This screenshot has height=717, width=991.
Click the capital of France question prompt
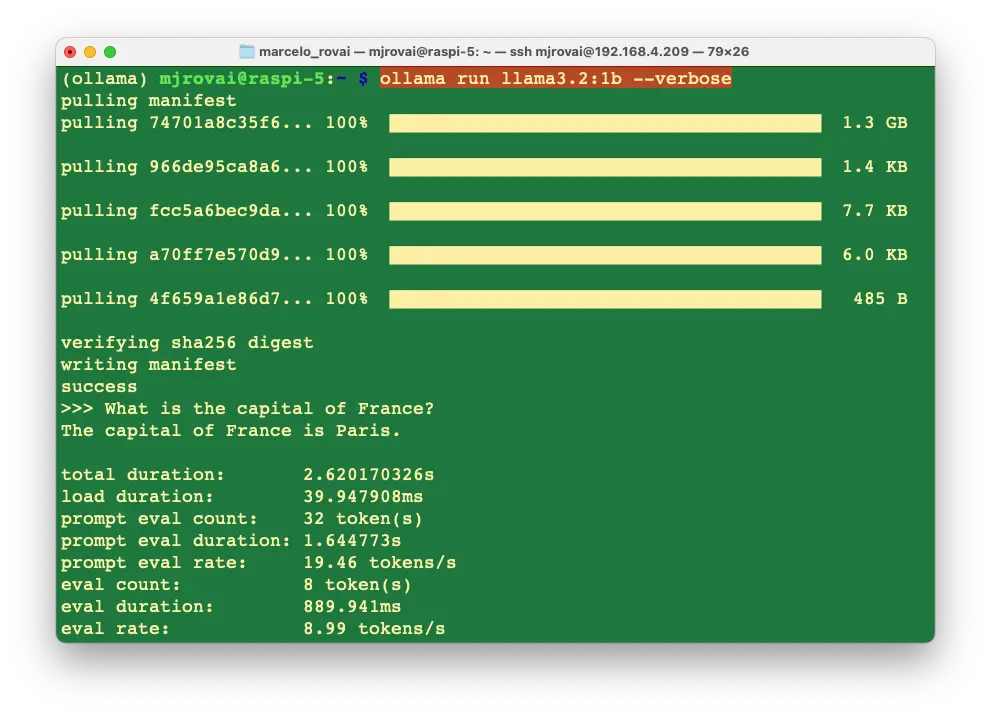[269, 409]
